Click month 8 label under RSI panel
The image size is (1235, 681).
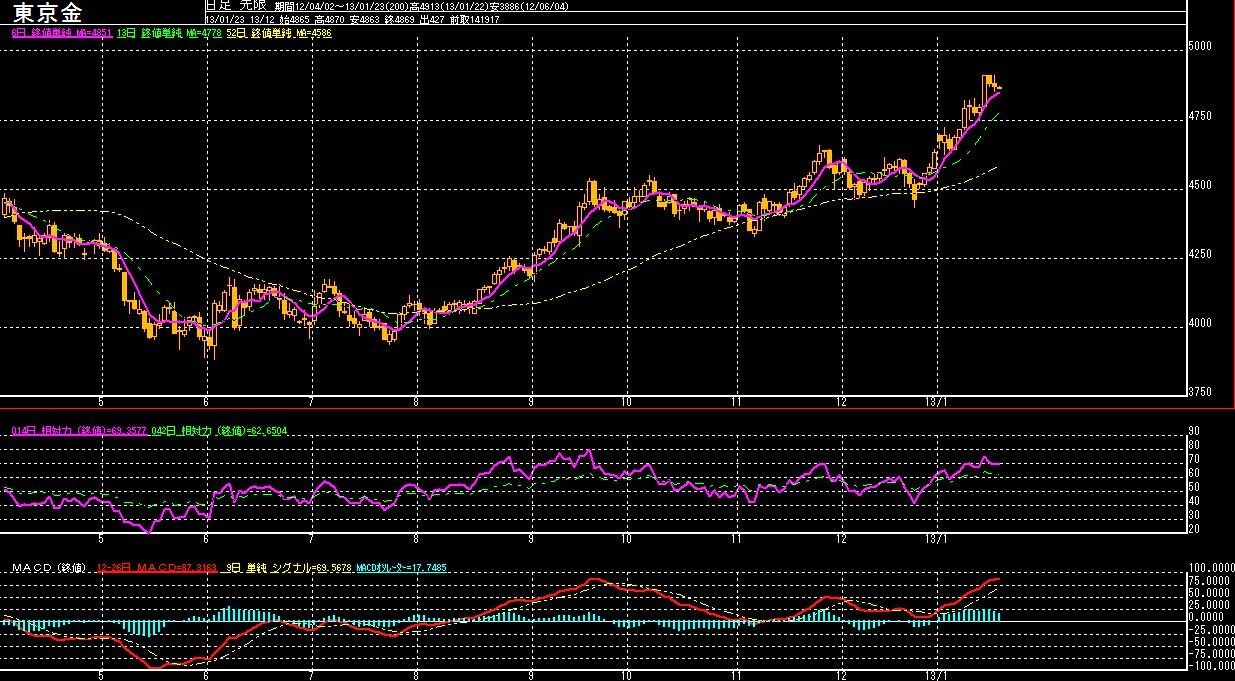coord(416,538)
